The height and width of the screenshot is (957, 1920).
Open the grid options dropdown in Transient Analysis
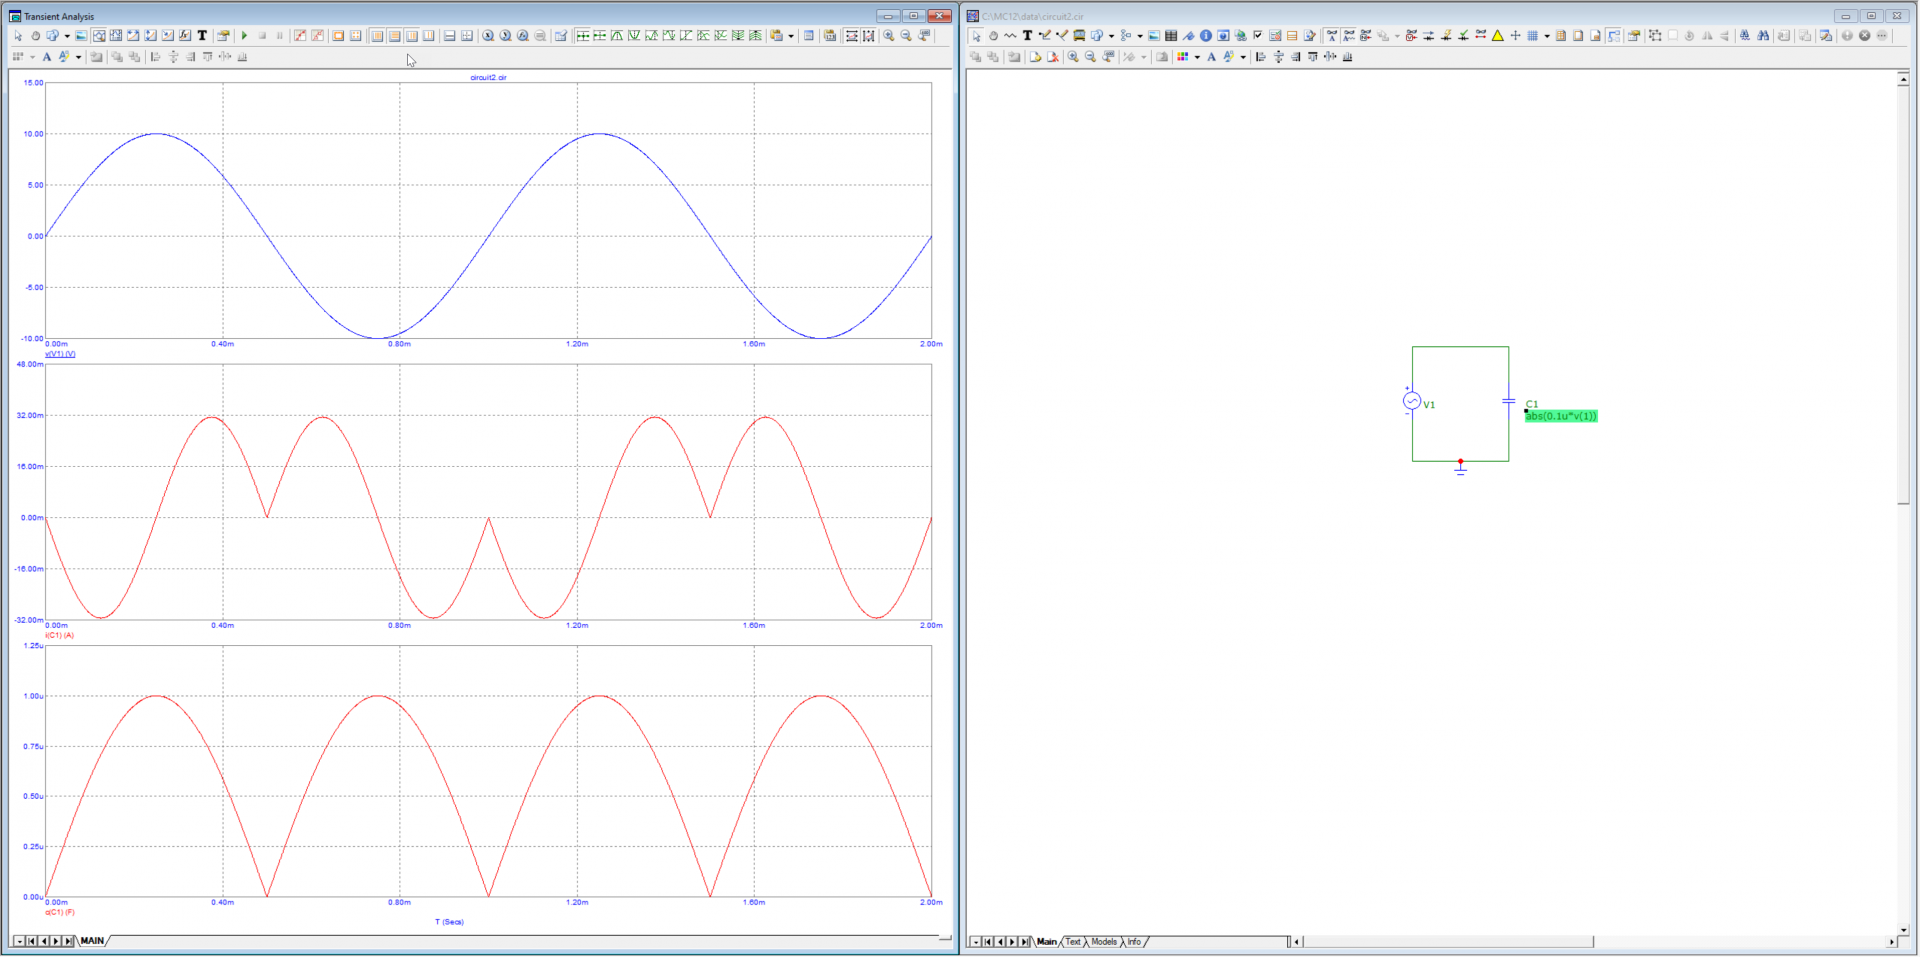point(32,57)
